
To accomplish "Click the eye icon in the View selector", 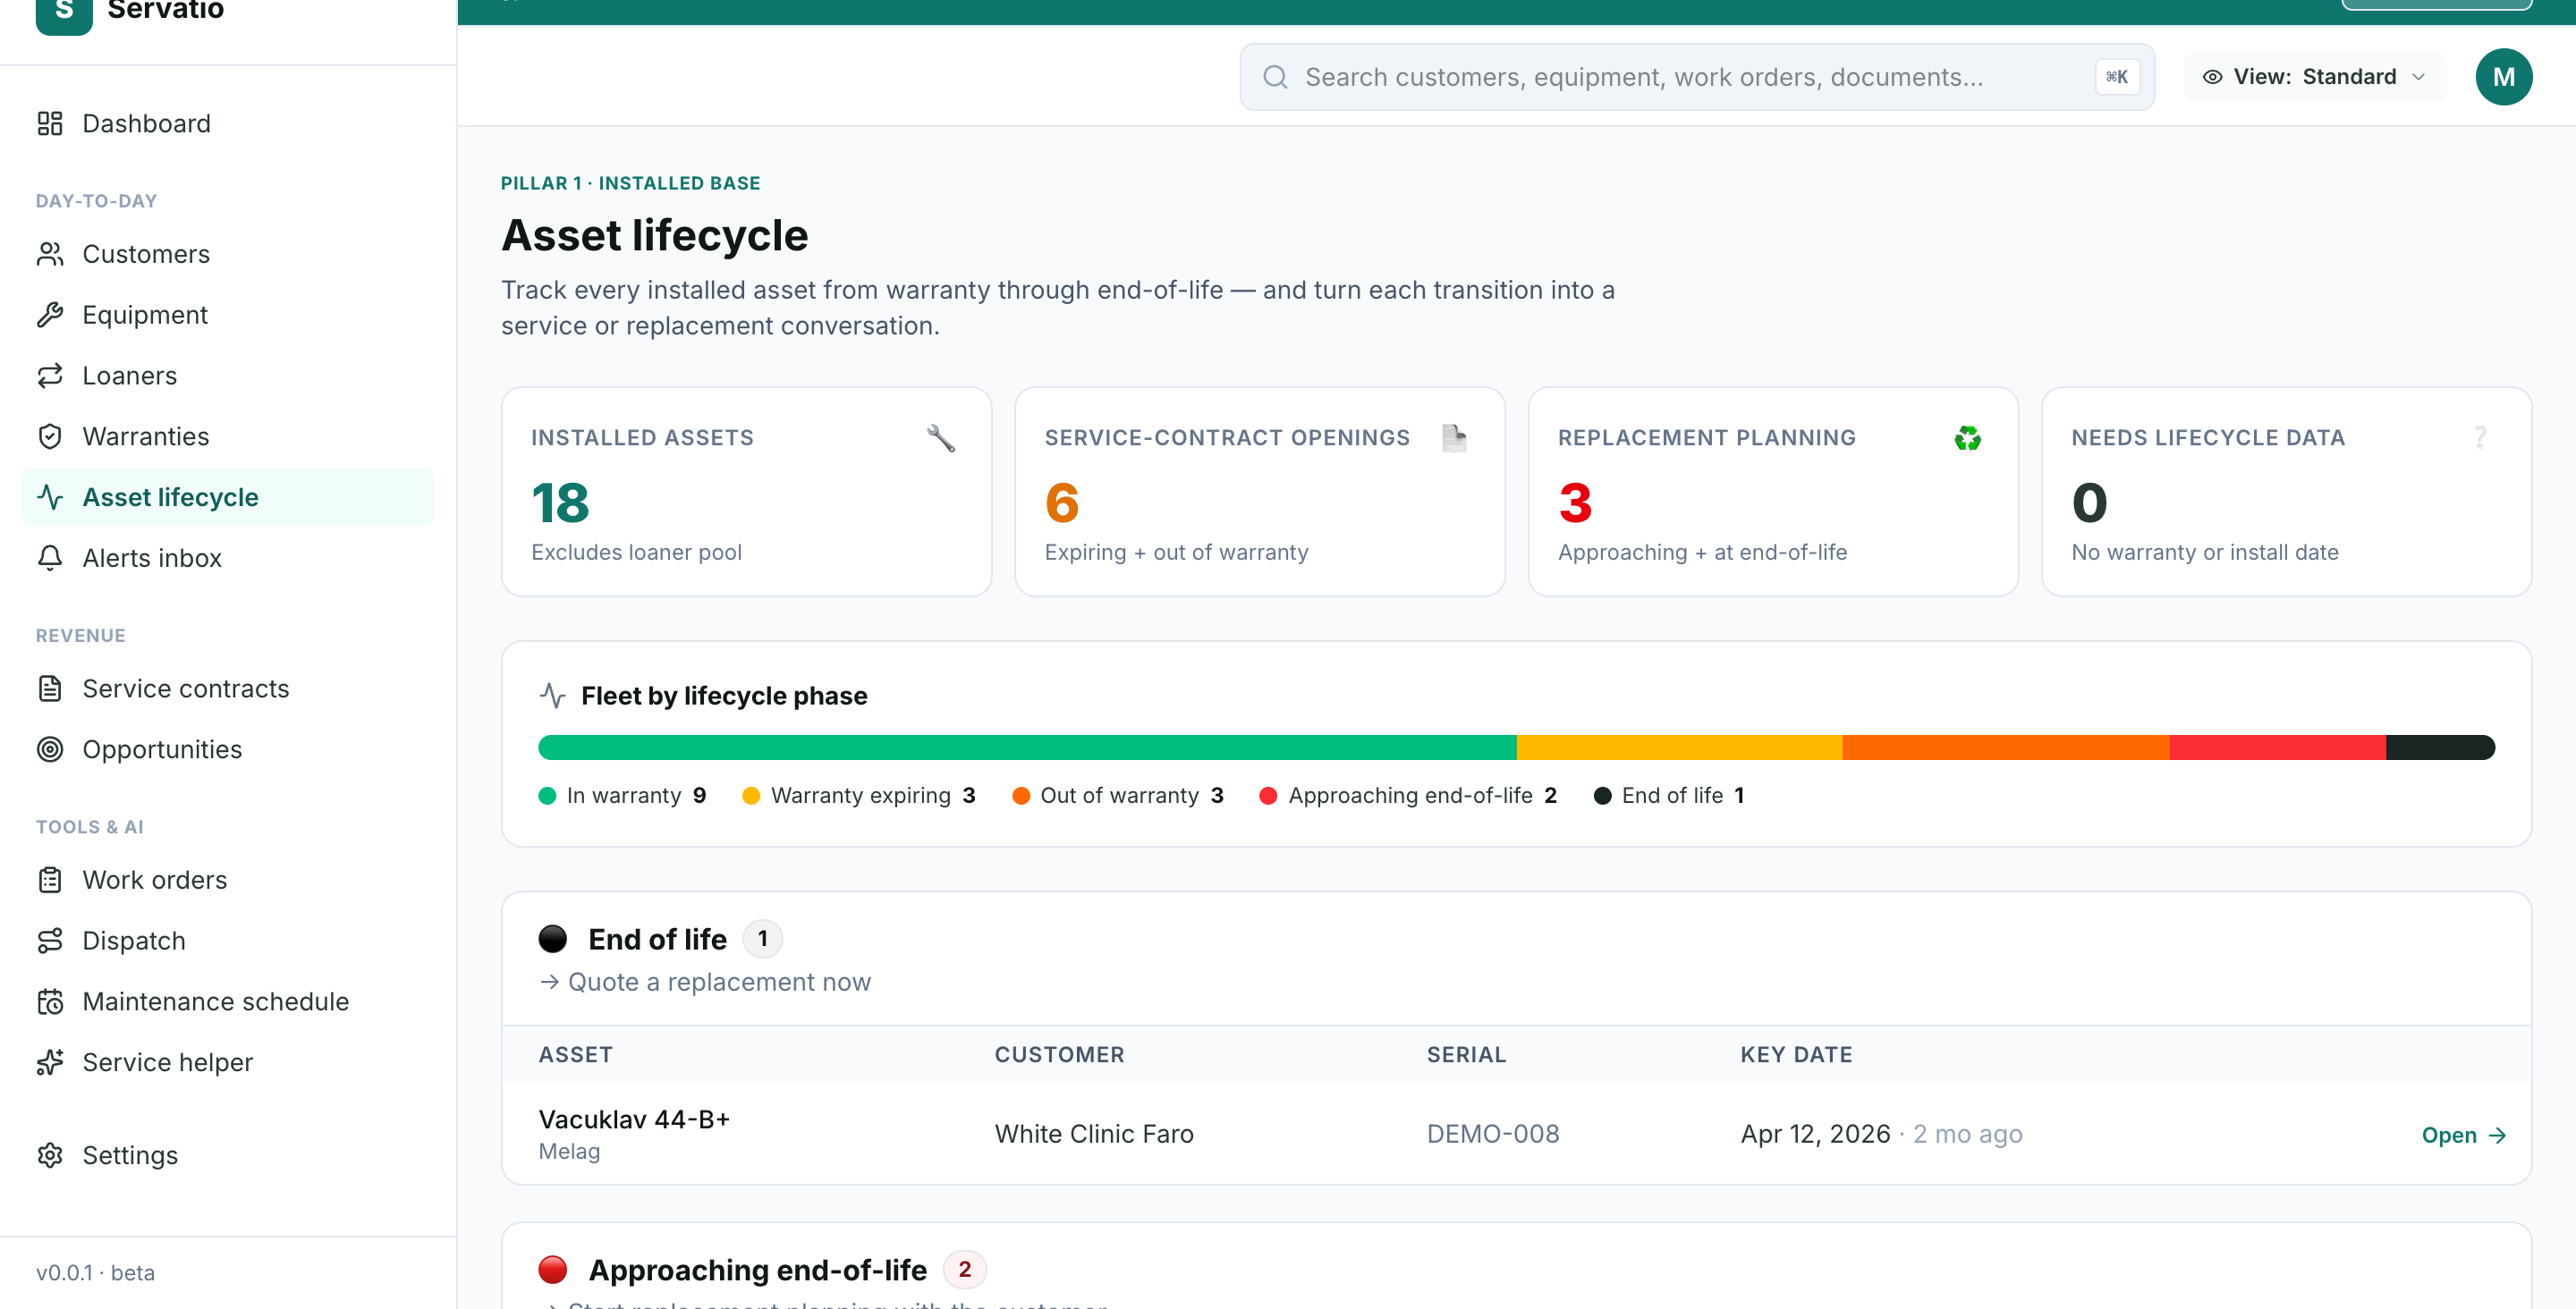I will pos(2213,77).
